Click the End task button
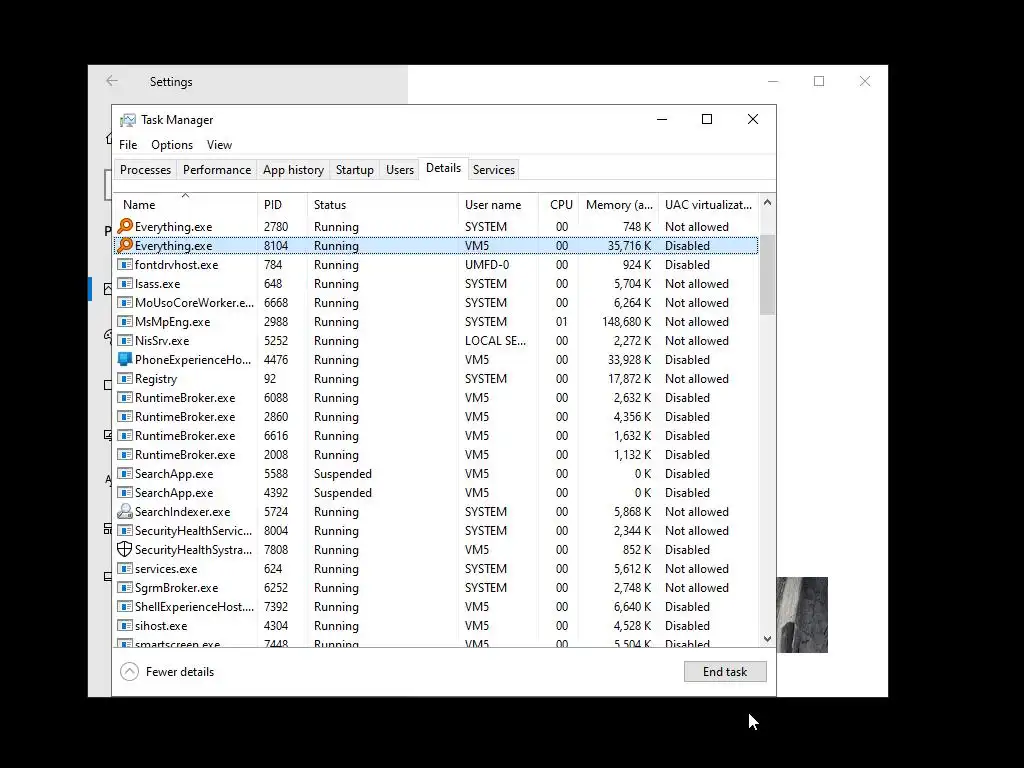Screen dimensions: 1024x768 725,671
